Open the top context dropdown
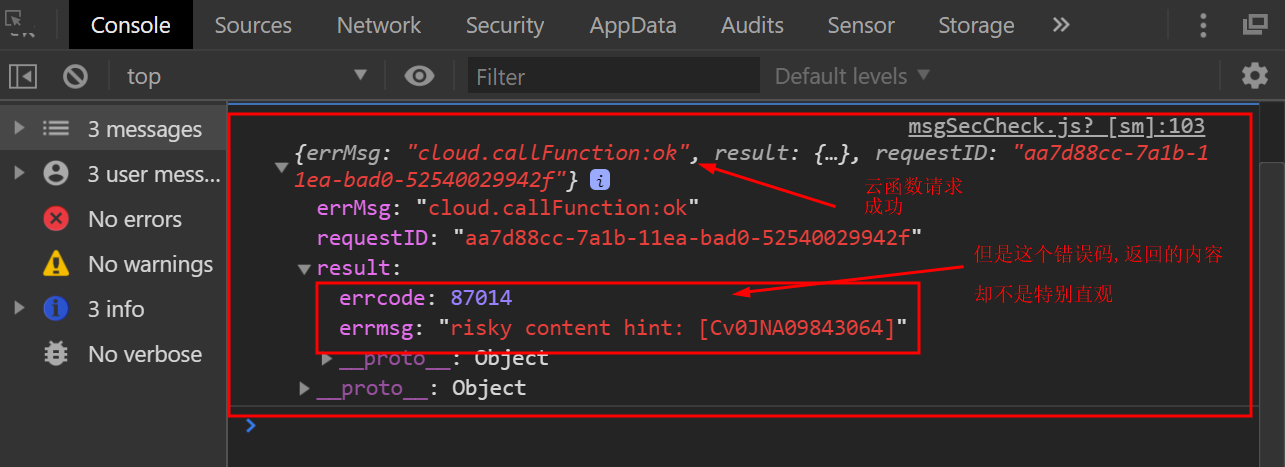The height and width of the screenshot is (467, 1285). (x=245, y=76)
